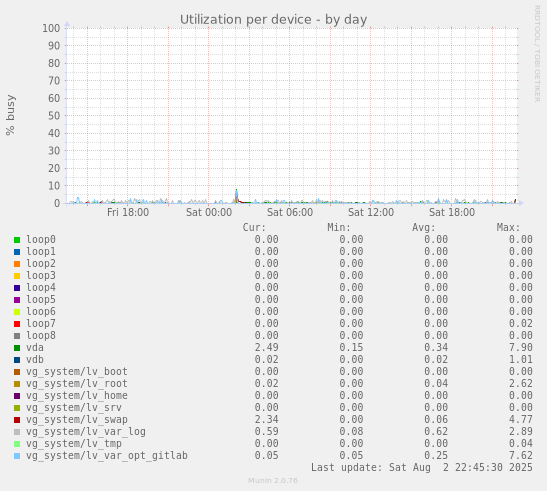The image size is (547, 491).
Task: Click lv_var_opt_gitlab's max value 7.62
Action: (520, 456)
